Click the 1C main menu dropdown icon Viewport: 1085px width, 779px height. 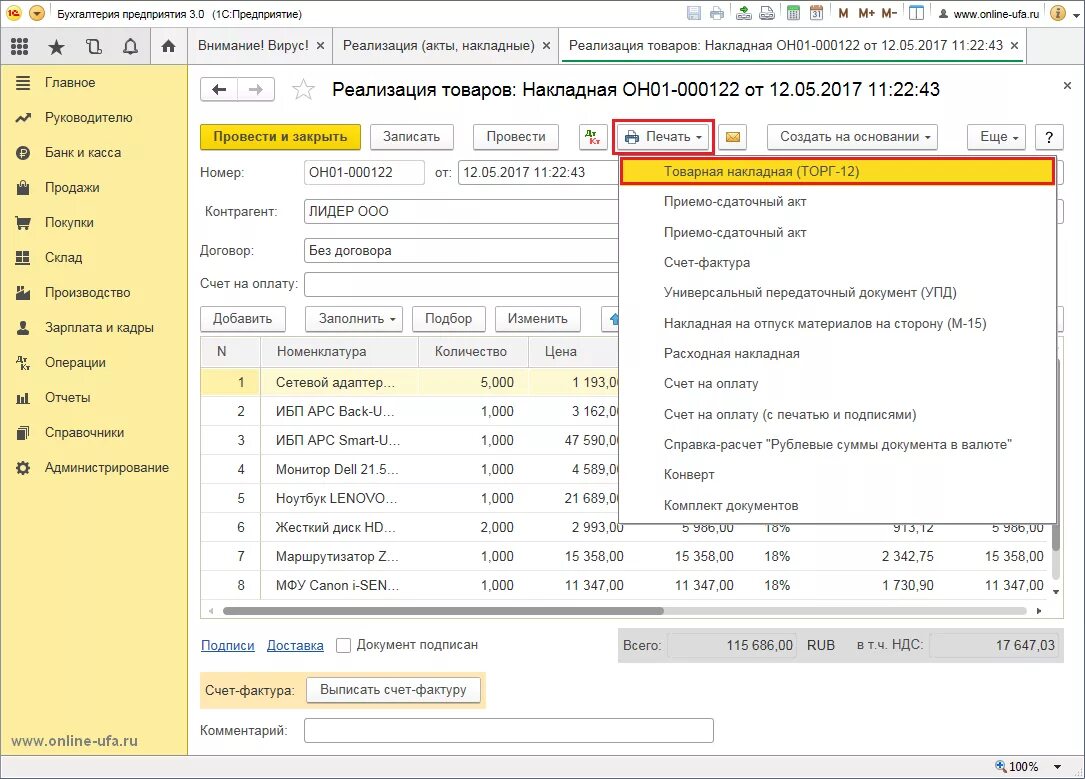(x=37, y=13)
